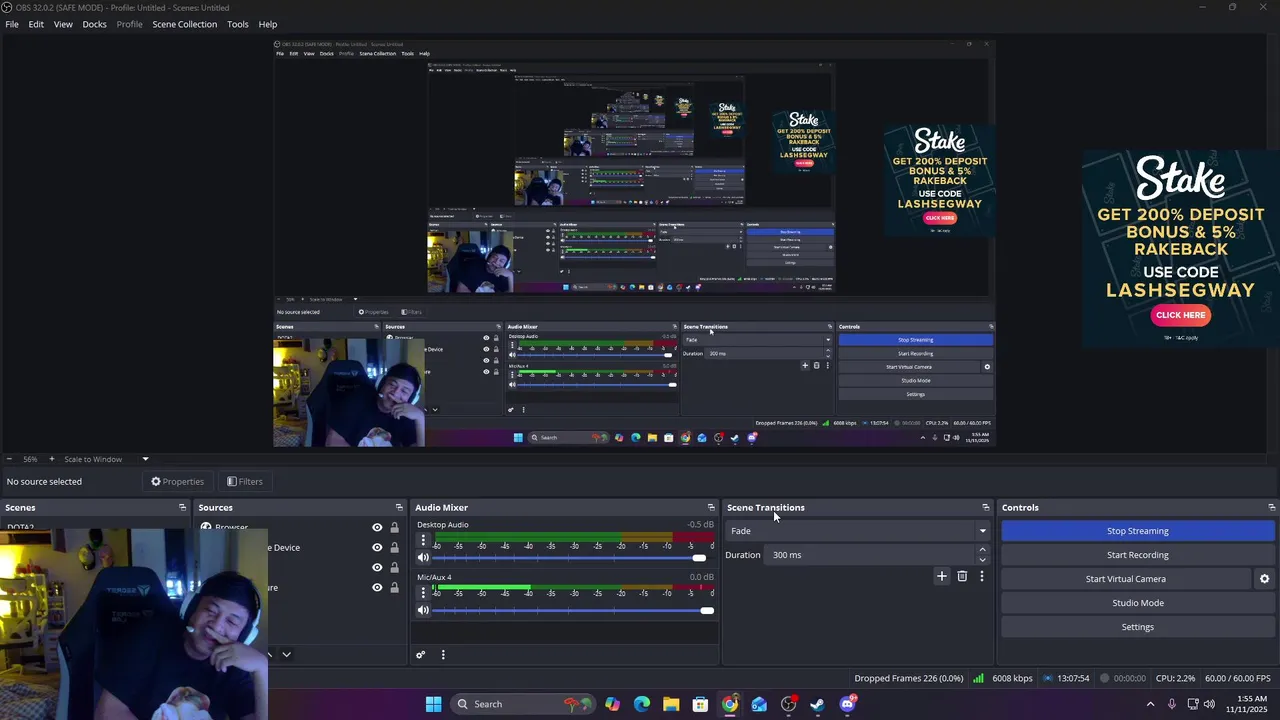Click Start Virtual Camera

[1125, 579]
